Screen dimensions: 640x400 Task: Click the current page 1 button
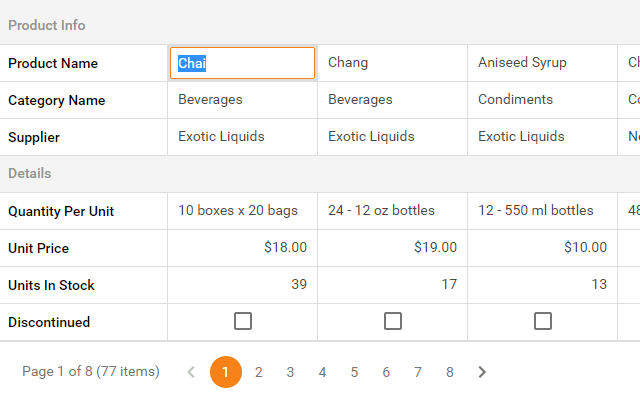tap(226, 372)
